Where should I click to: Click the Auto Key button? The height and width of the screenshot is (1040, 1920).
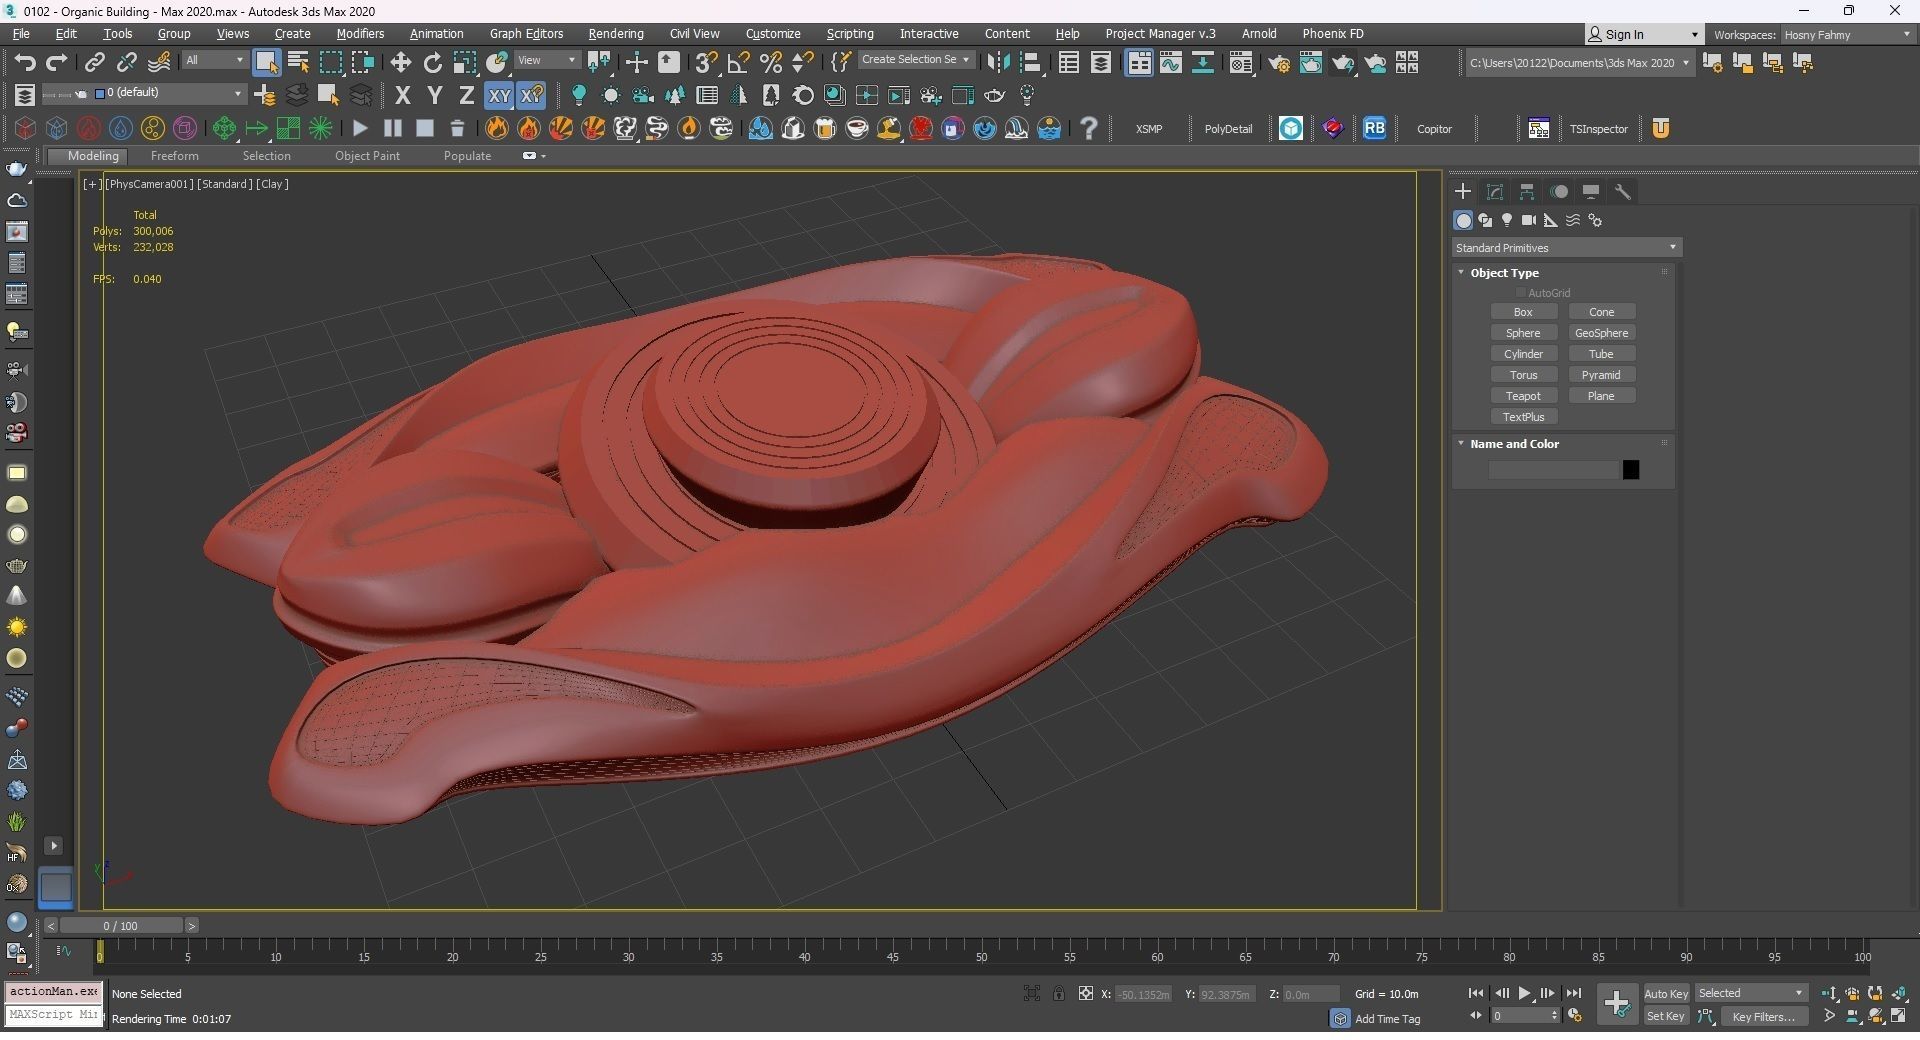tap(1666, 994)
